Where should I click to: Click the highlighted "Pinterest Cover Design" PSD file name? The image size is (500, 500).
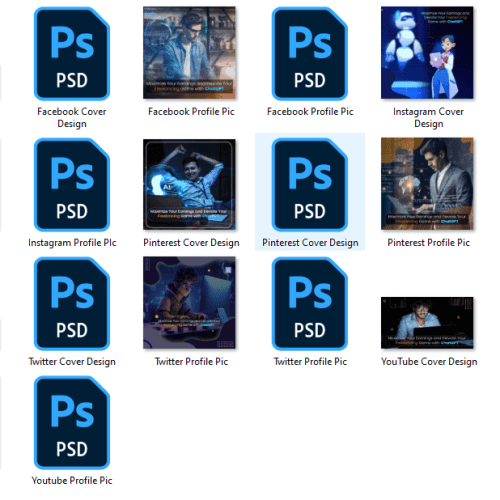point(310,243)
